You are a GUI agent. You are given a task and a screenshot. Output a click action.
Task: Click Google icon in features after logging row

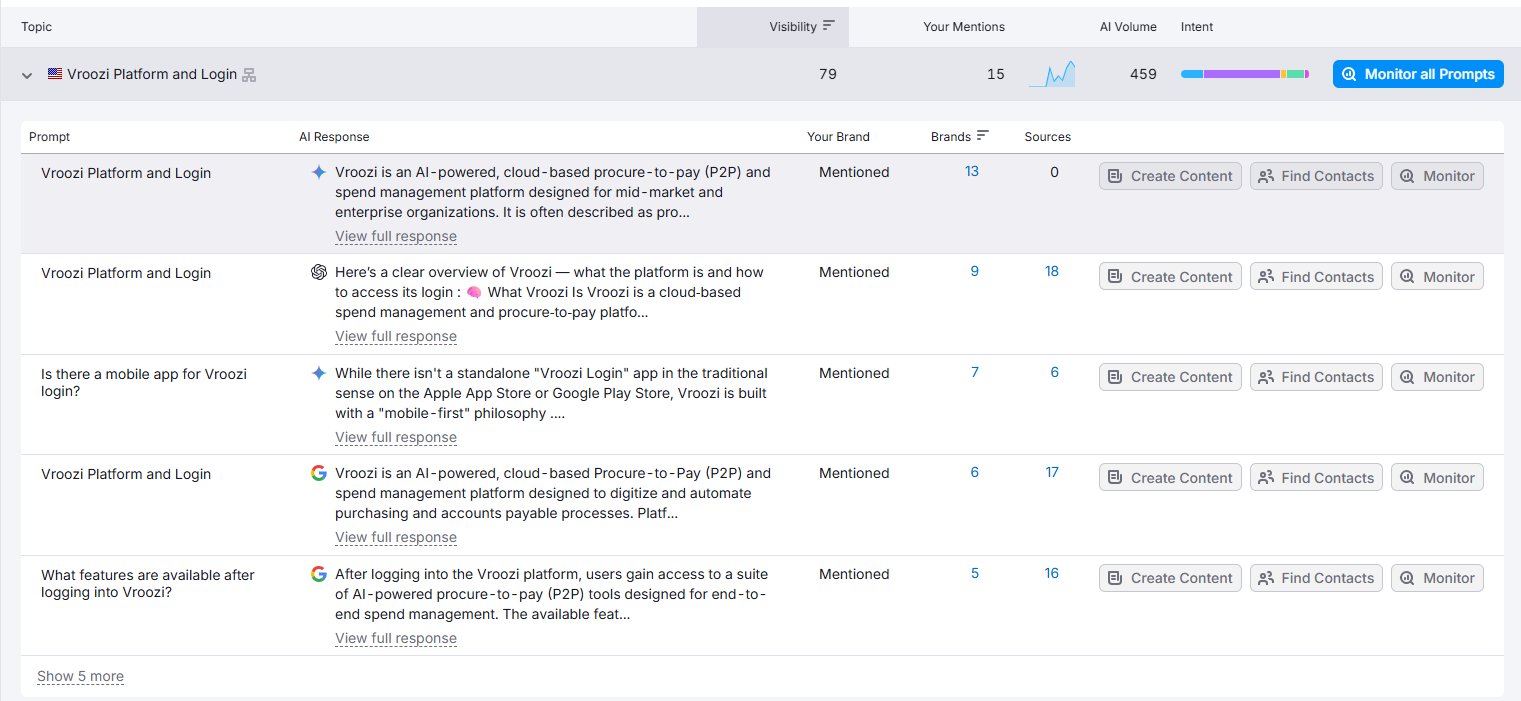[319, 574]
